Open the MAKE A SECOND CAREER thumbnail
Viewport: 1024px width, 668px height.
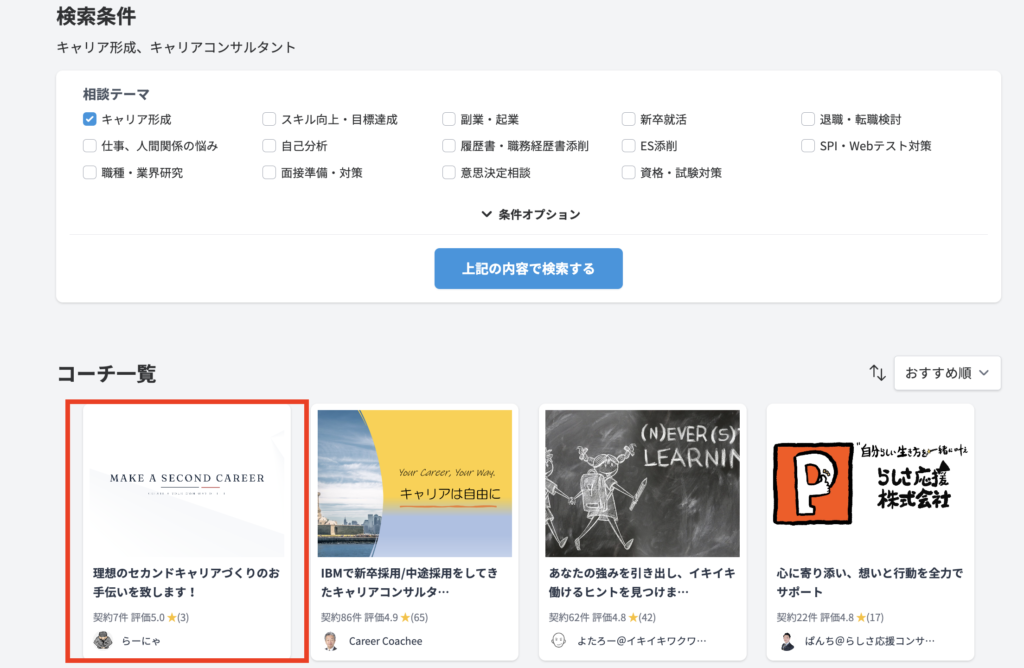[x=187, y=481]
